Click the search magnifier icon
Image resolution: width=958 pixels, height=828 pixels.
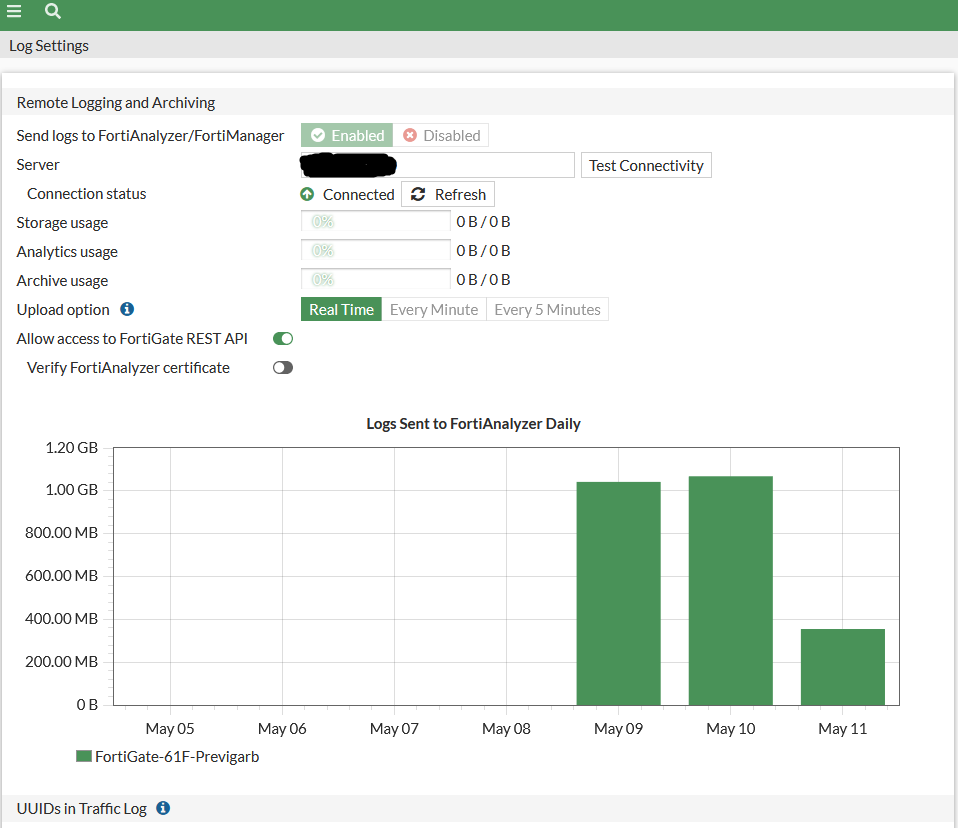tap(53, 12)
